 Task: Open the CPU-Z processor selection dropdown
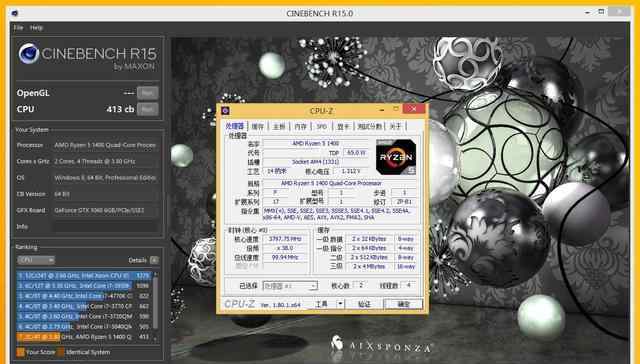[x=290, y=286]
